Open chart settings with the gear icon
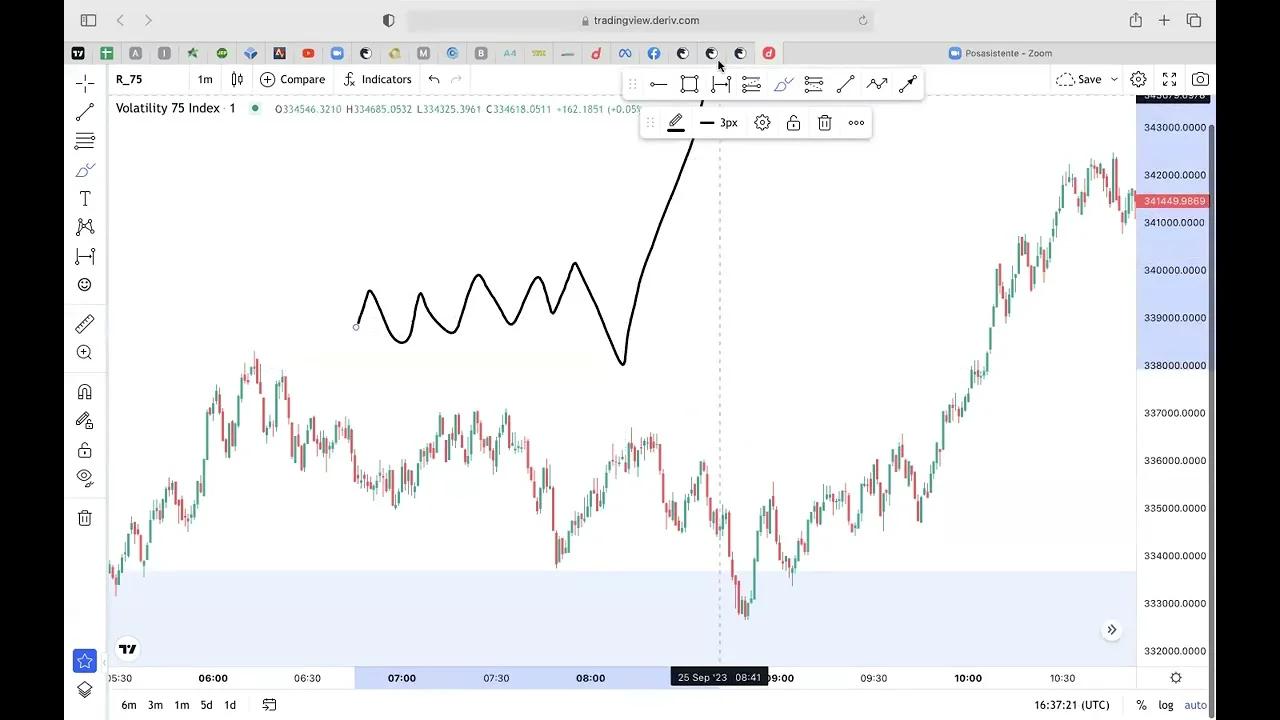Viewport: 1280px width, 720px height. pos(1138,78)
